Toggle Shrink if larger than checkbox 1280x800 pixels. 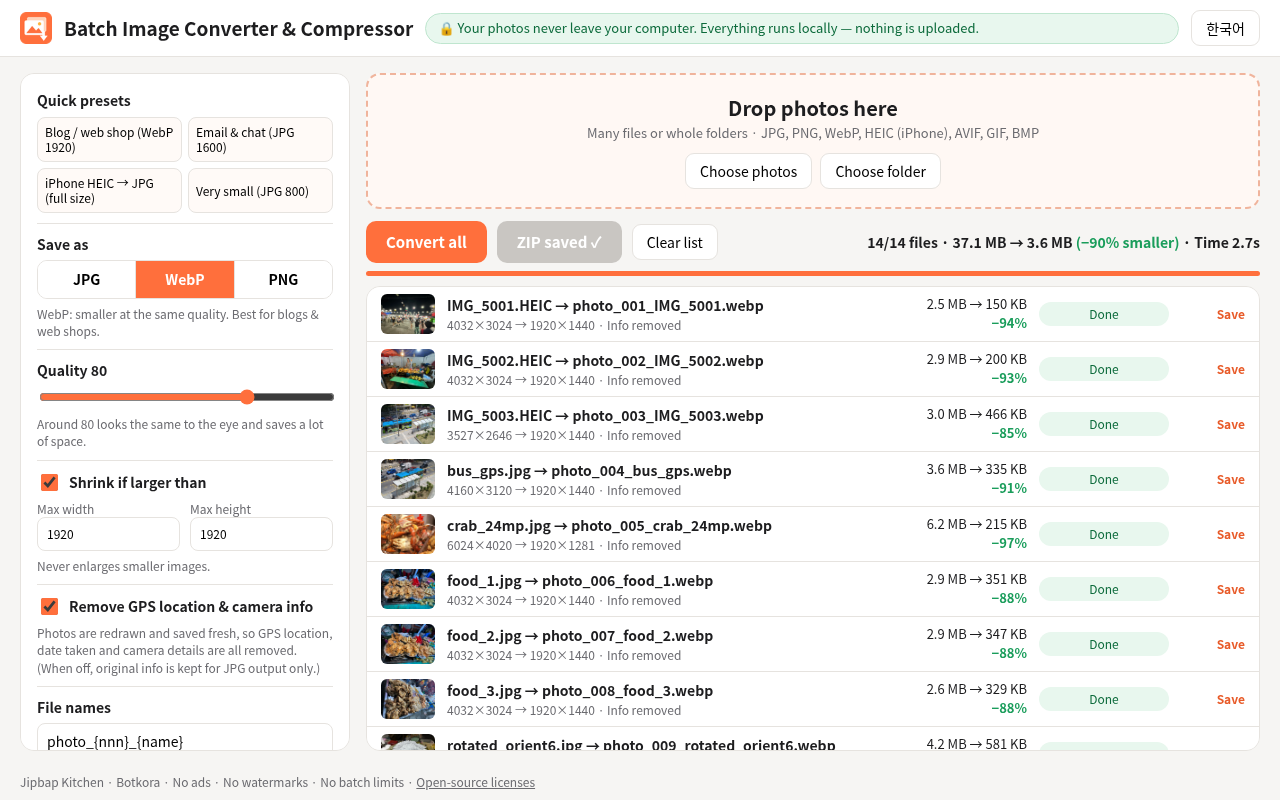[x=49, y=482]
